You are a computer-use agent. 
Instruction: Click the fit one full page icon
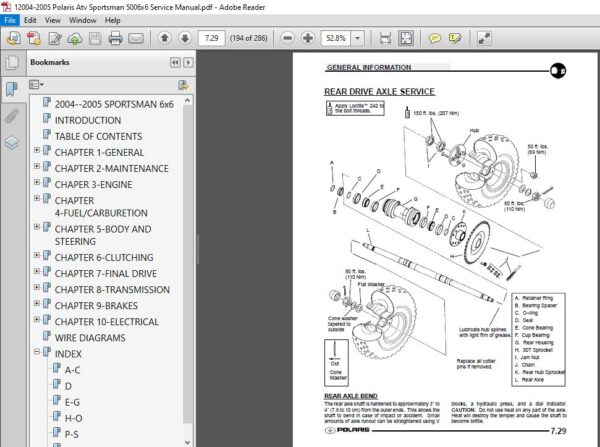(x=406, y=38)
